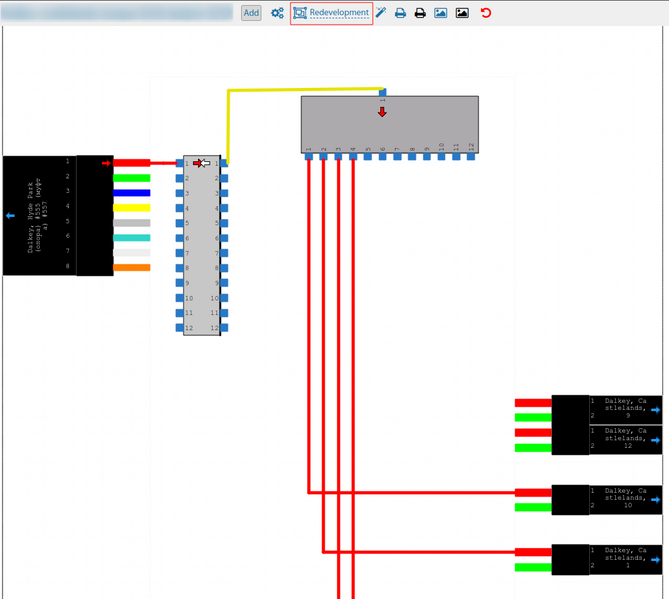The width and height of the screenshot is (669, 599).
Task: Click the black image export icon
Action: [461, 13]
